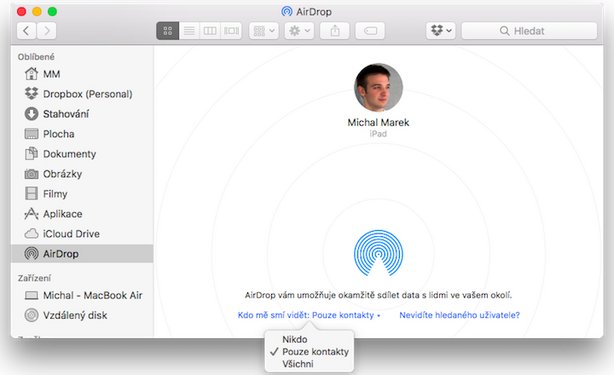Go back with the left arrow button
Image resolution: width=614 pixels, height=375 pixels.
coord(26,31)
